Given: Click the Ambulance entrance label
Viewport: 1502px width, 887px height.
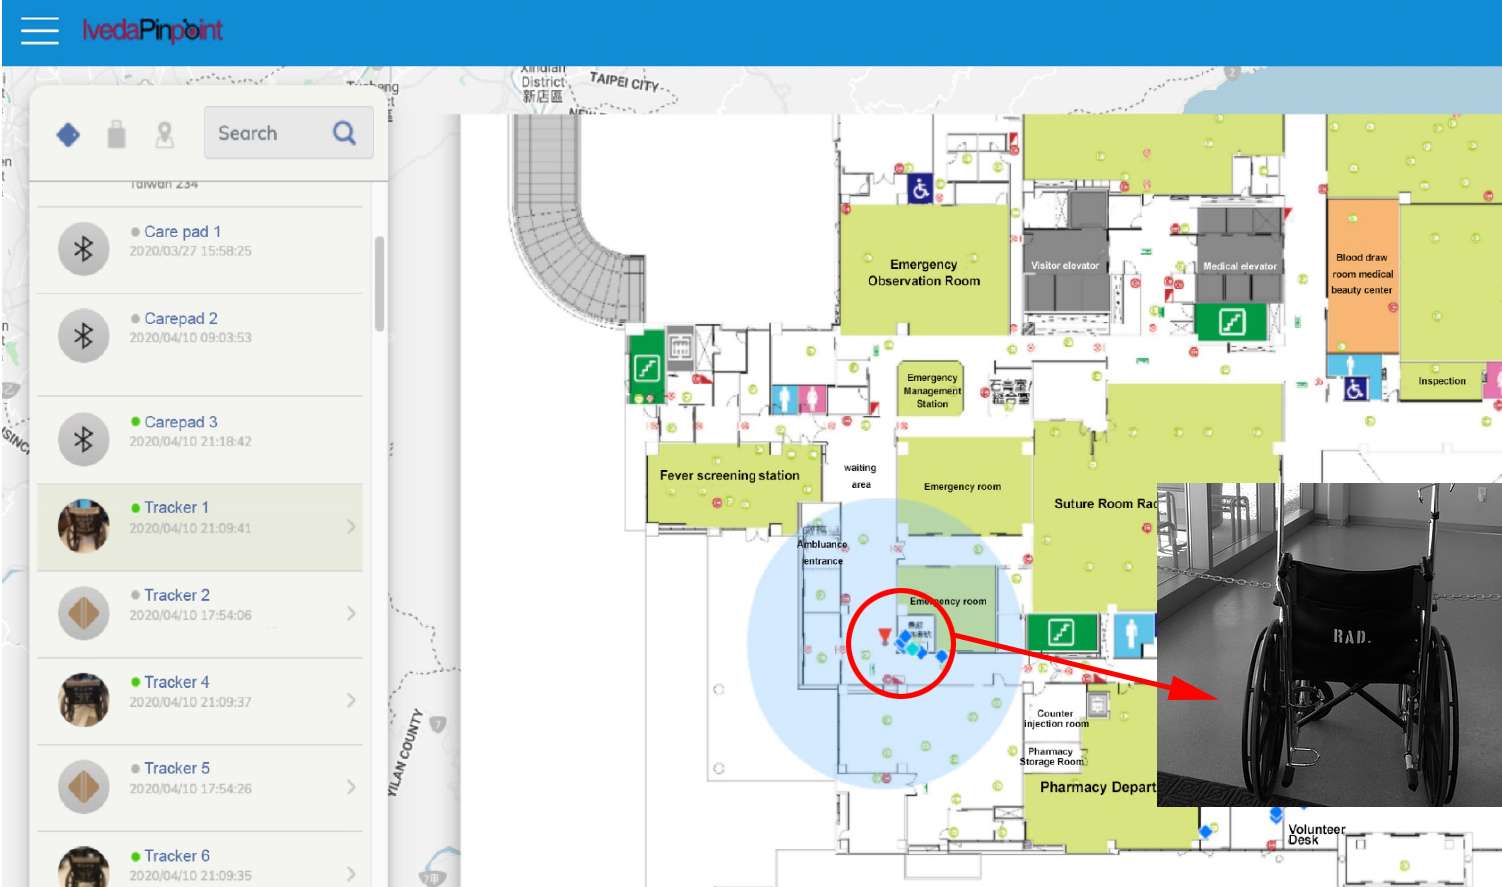Looking at the screenshot, I should tap(822, 552).
